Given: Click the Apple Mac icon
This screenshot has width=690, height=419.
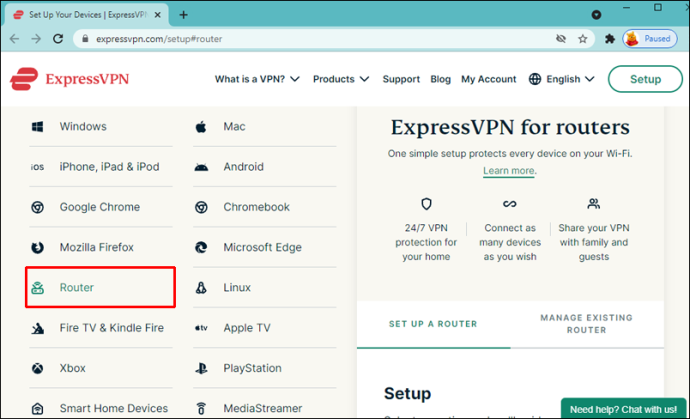Looking at the screenshot, I should (201, 127).
